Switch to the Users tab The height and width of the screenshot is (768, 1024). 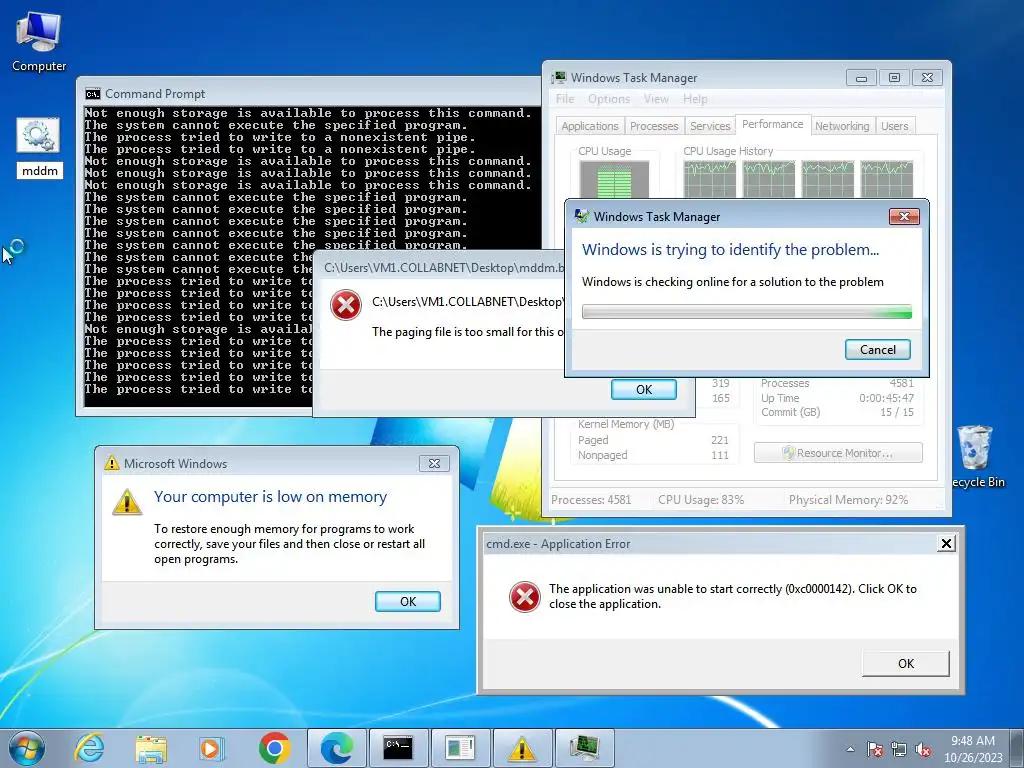click(x=894, y=126)
